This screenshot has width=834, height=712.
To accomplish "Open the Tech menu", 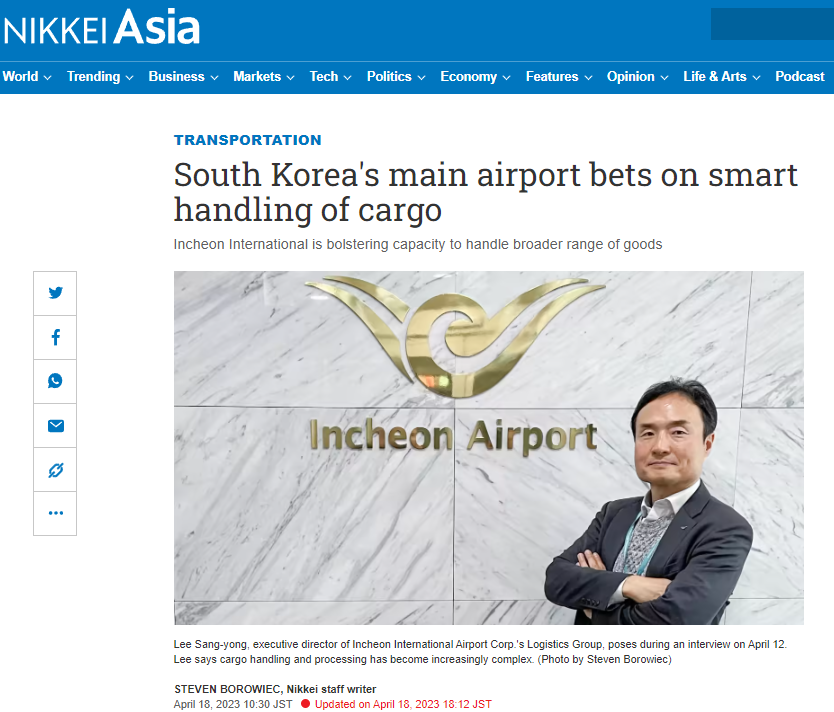I will point(330,77).
